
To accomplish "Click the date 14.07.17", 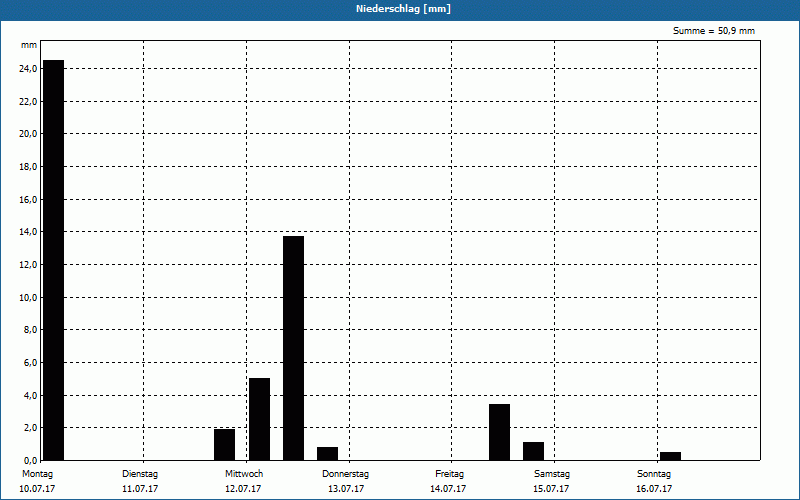I will (x=448, y=489).
